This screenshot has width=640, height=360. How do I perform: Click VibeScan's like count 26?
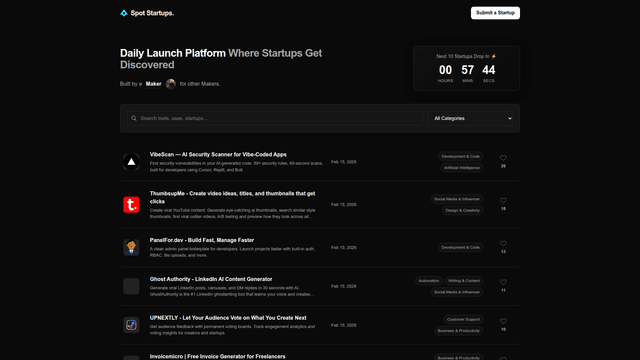click(503, 166)
